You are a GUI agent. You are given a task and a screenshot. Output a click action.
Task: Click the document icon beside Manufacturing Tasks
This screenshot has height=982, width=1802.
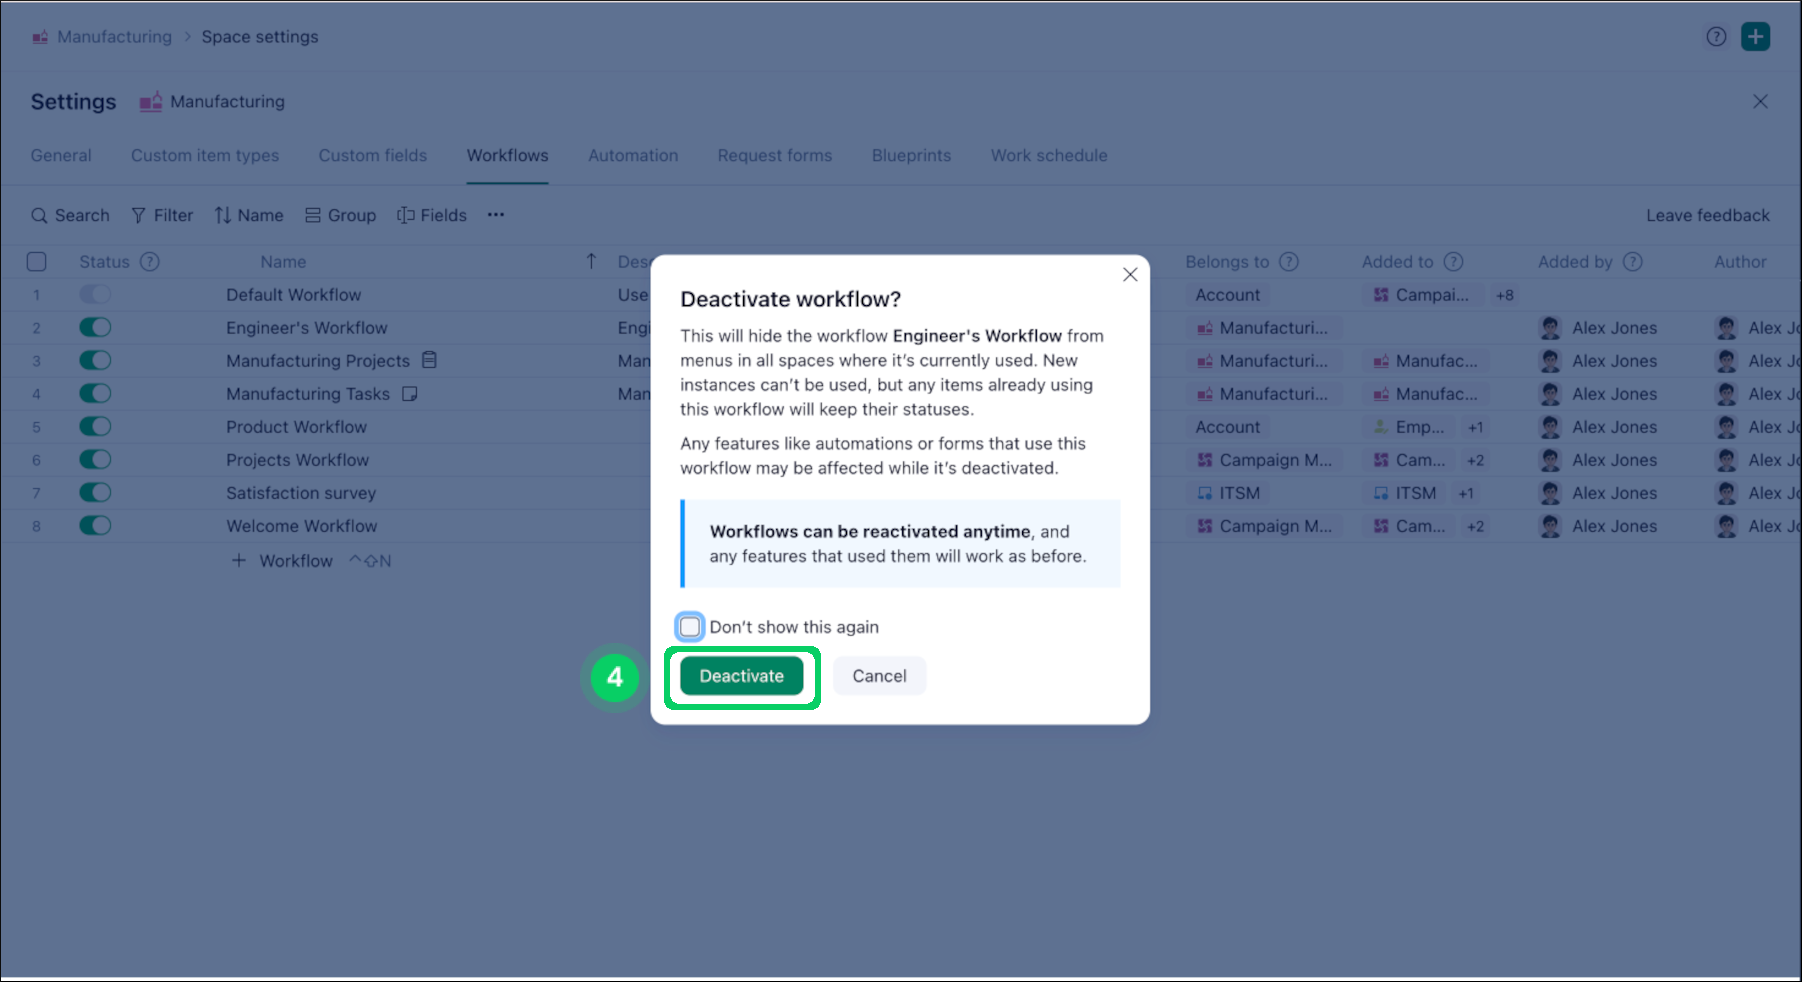point(409,393)
